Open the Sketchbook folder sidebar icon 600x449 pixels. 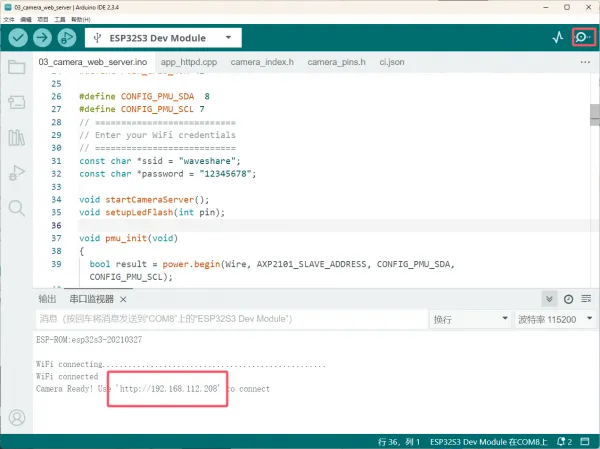pyautogui.click(x=16, y=68)
